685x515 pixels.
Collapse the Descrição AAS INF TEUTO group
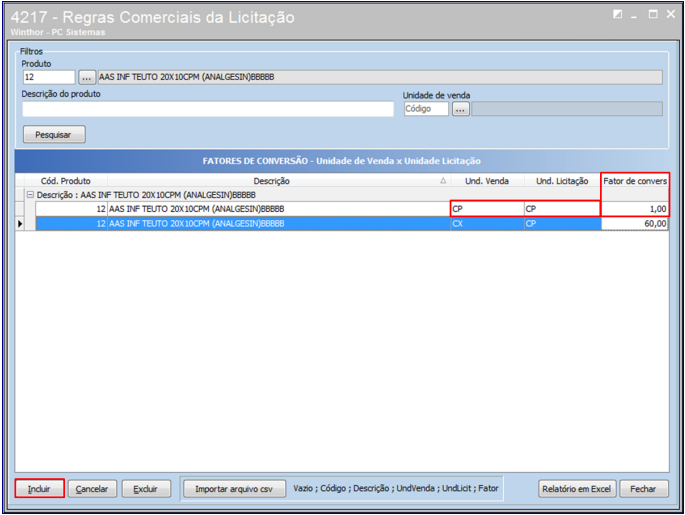[30, 195]
